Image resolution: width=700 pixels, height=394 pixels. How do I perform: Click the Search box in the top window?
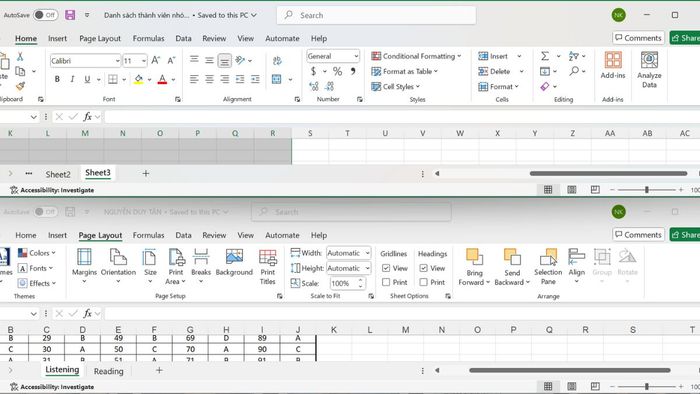point(376,15)
